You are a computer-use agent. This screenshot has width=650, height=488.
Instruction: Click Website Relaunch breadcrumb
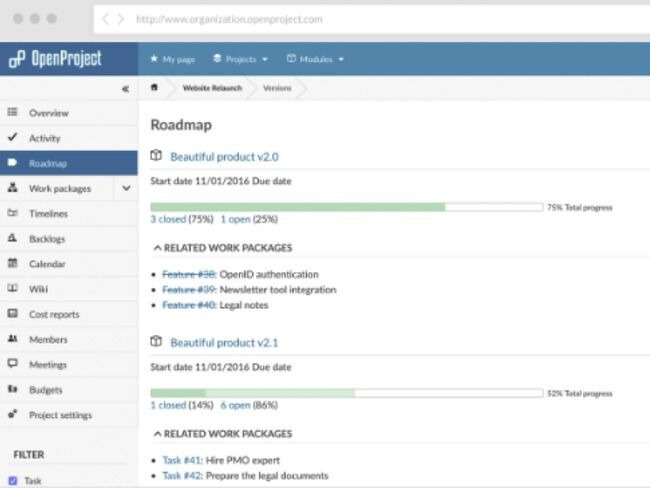tap(212, 88)
